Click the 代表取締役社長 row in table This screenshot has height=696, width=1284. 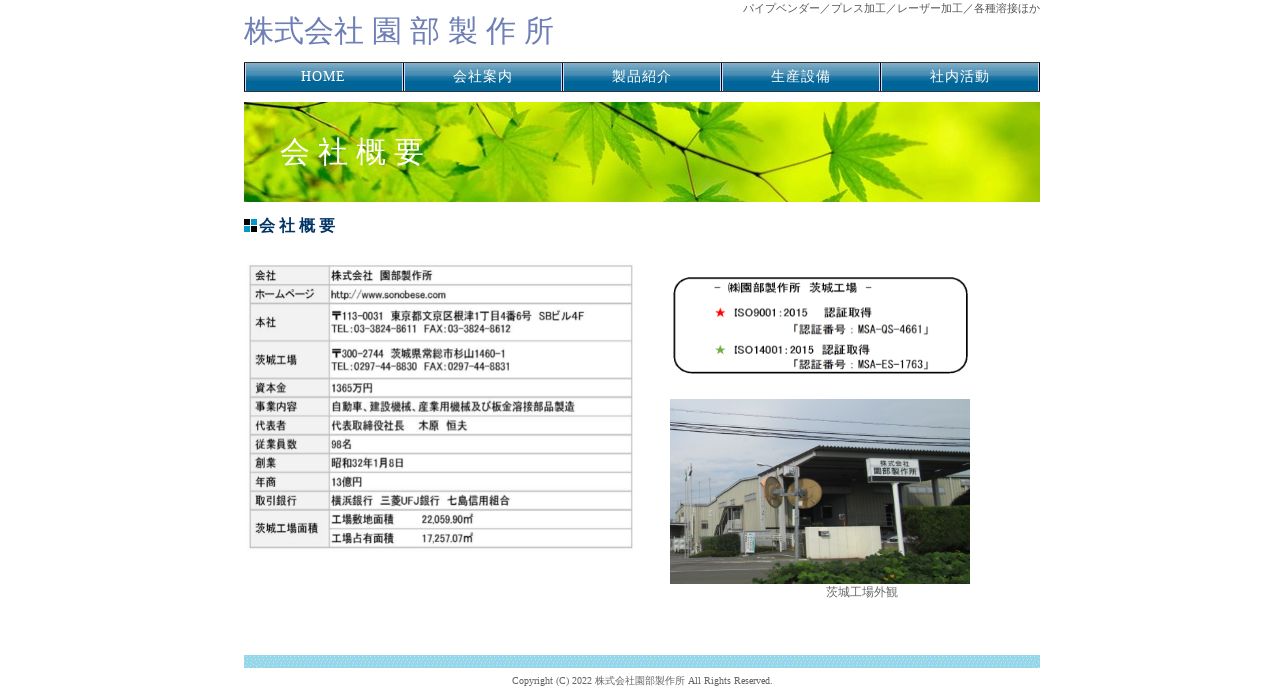441,425
